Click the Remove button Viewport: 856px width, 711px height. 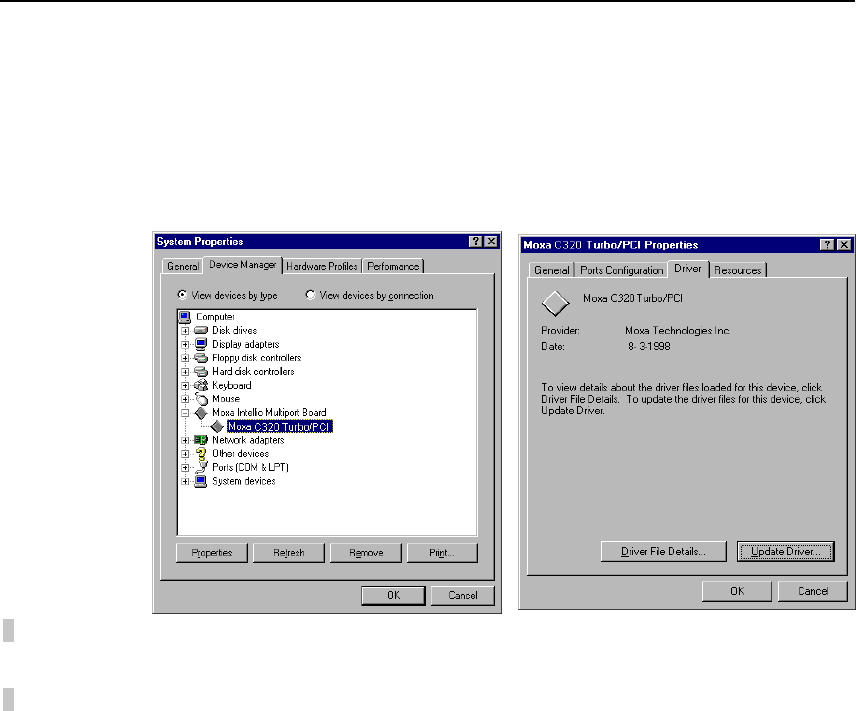(x=366, y=553)
